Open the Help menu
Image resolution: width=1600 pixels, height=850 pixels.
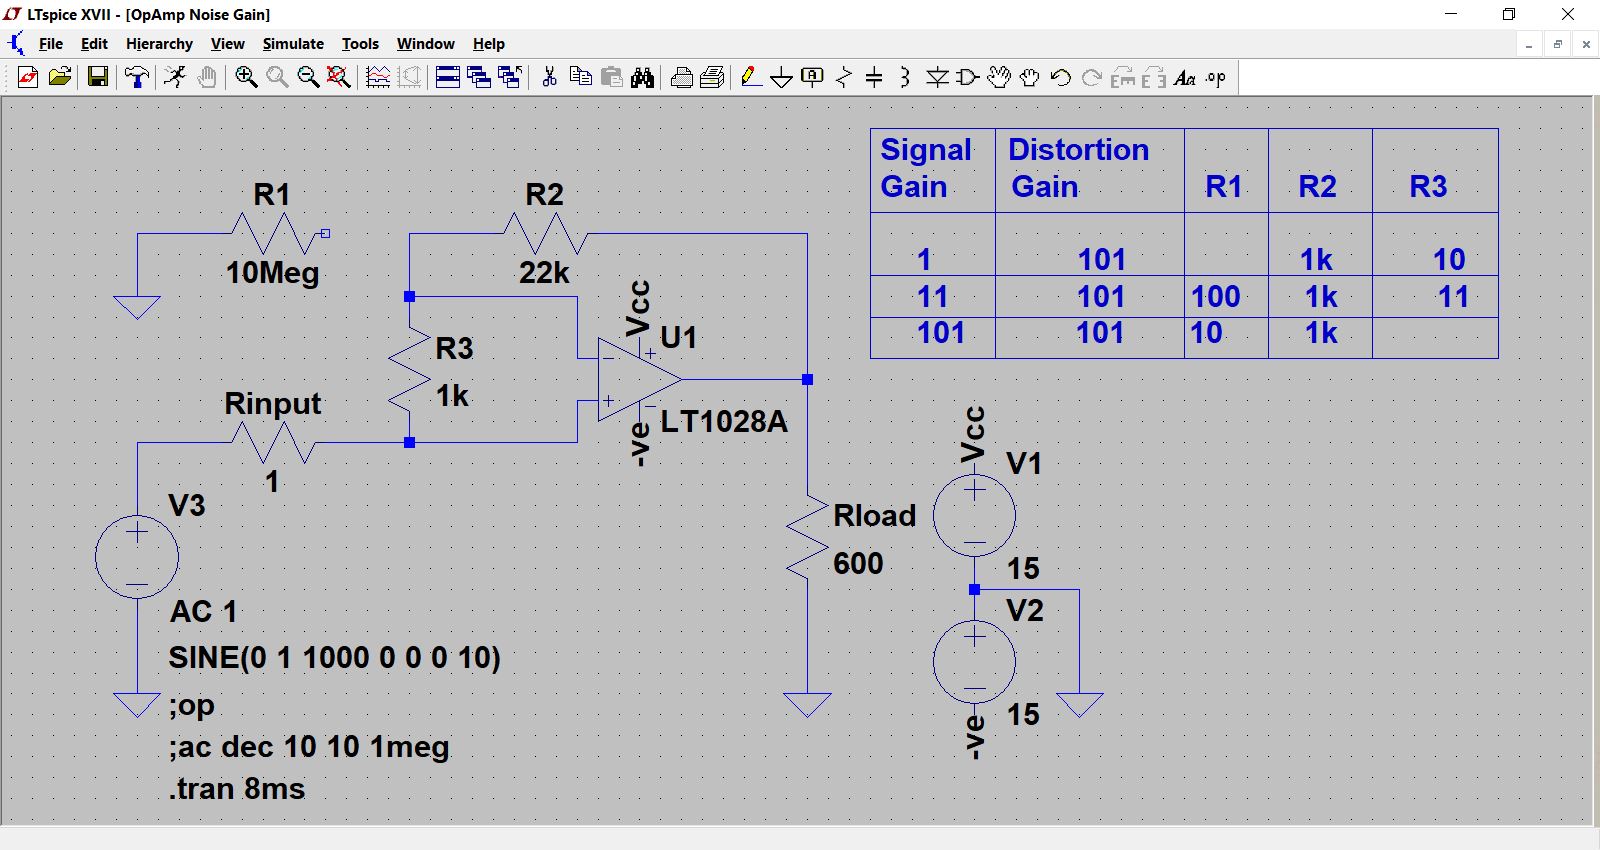(489, 44)
